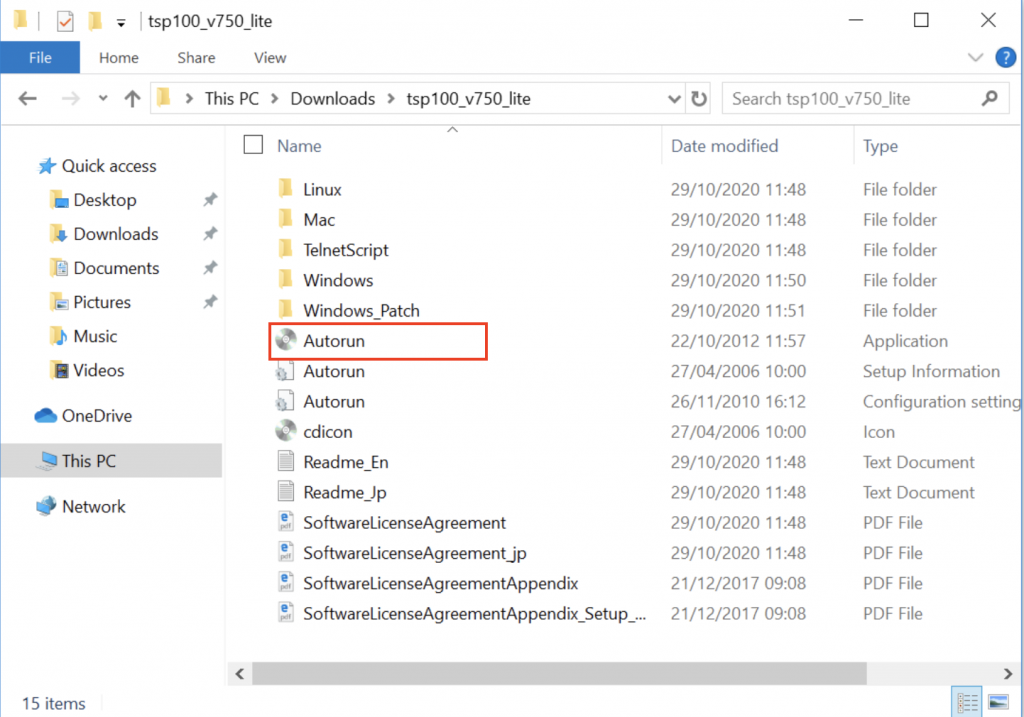
Task: Open Explorer help question mark icon
Action: click(1005, 57)
